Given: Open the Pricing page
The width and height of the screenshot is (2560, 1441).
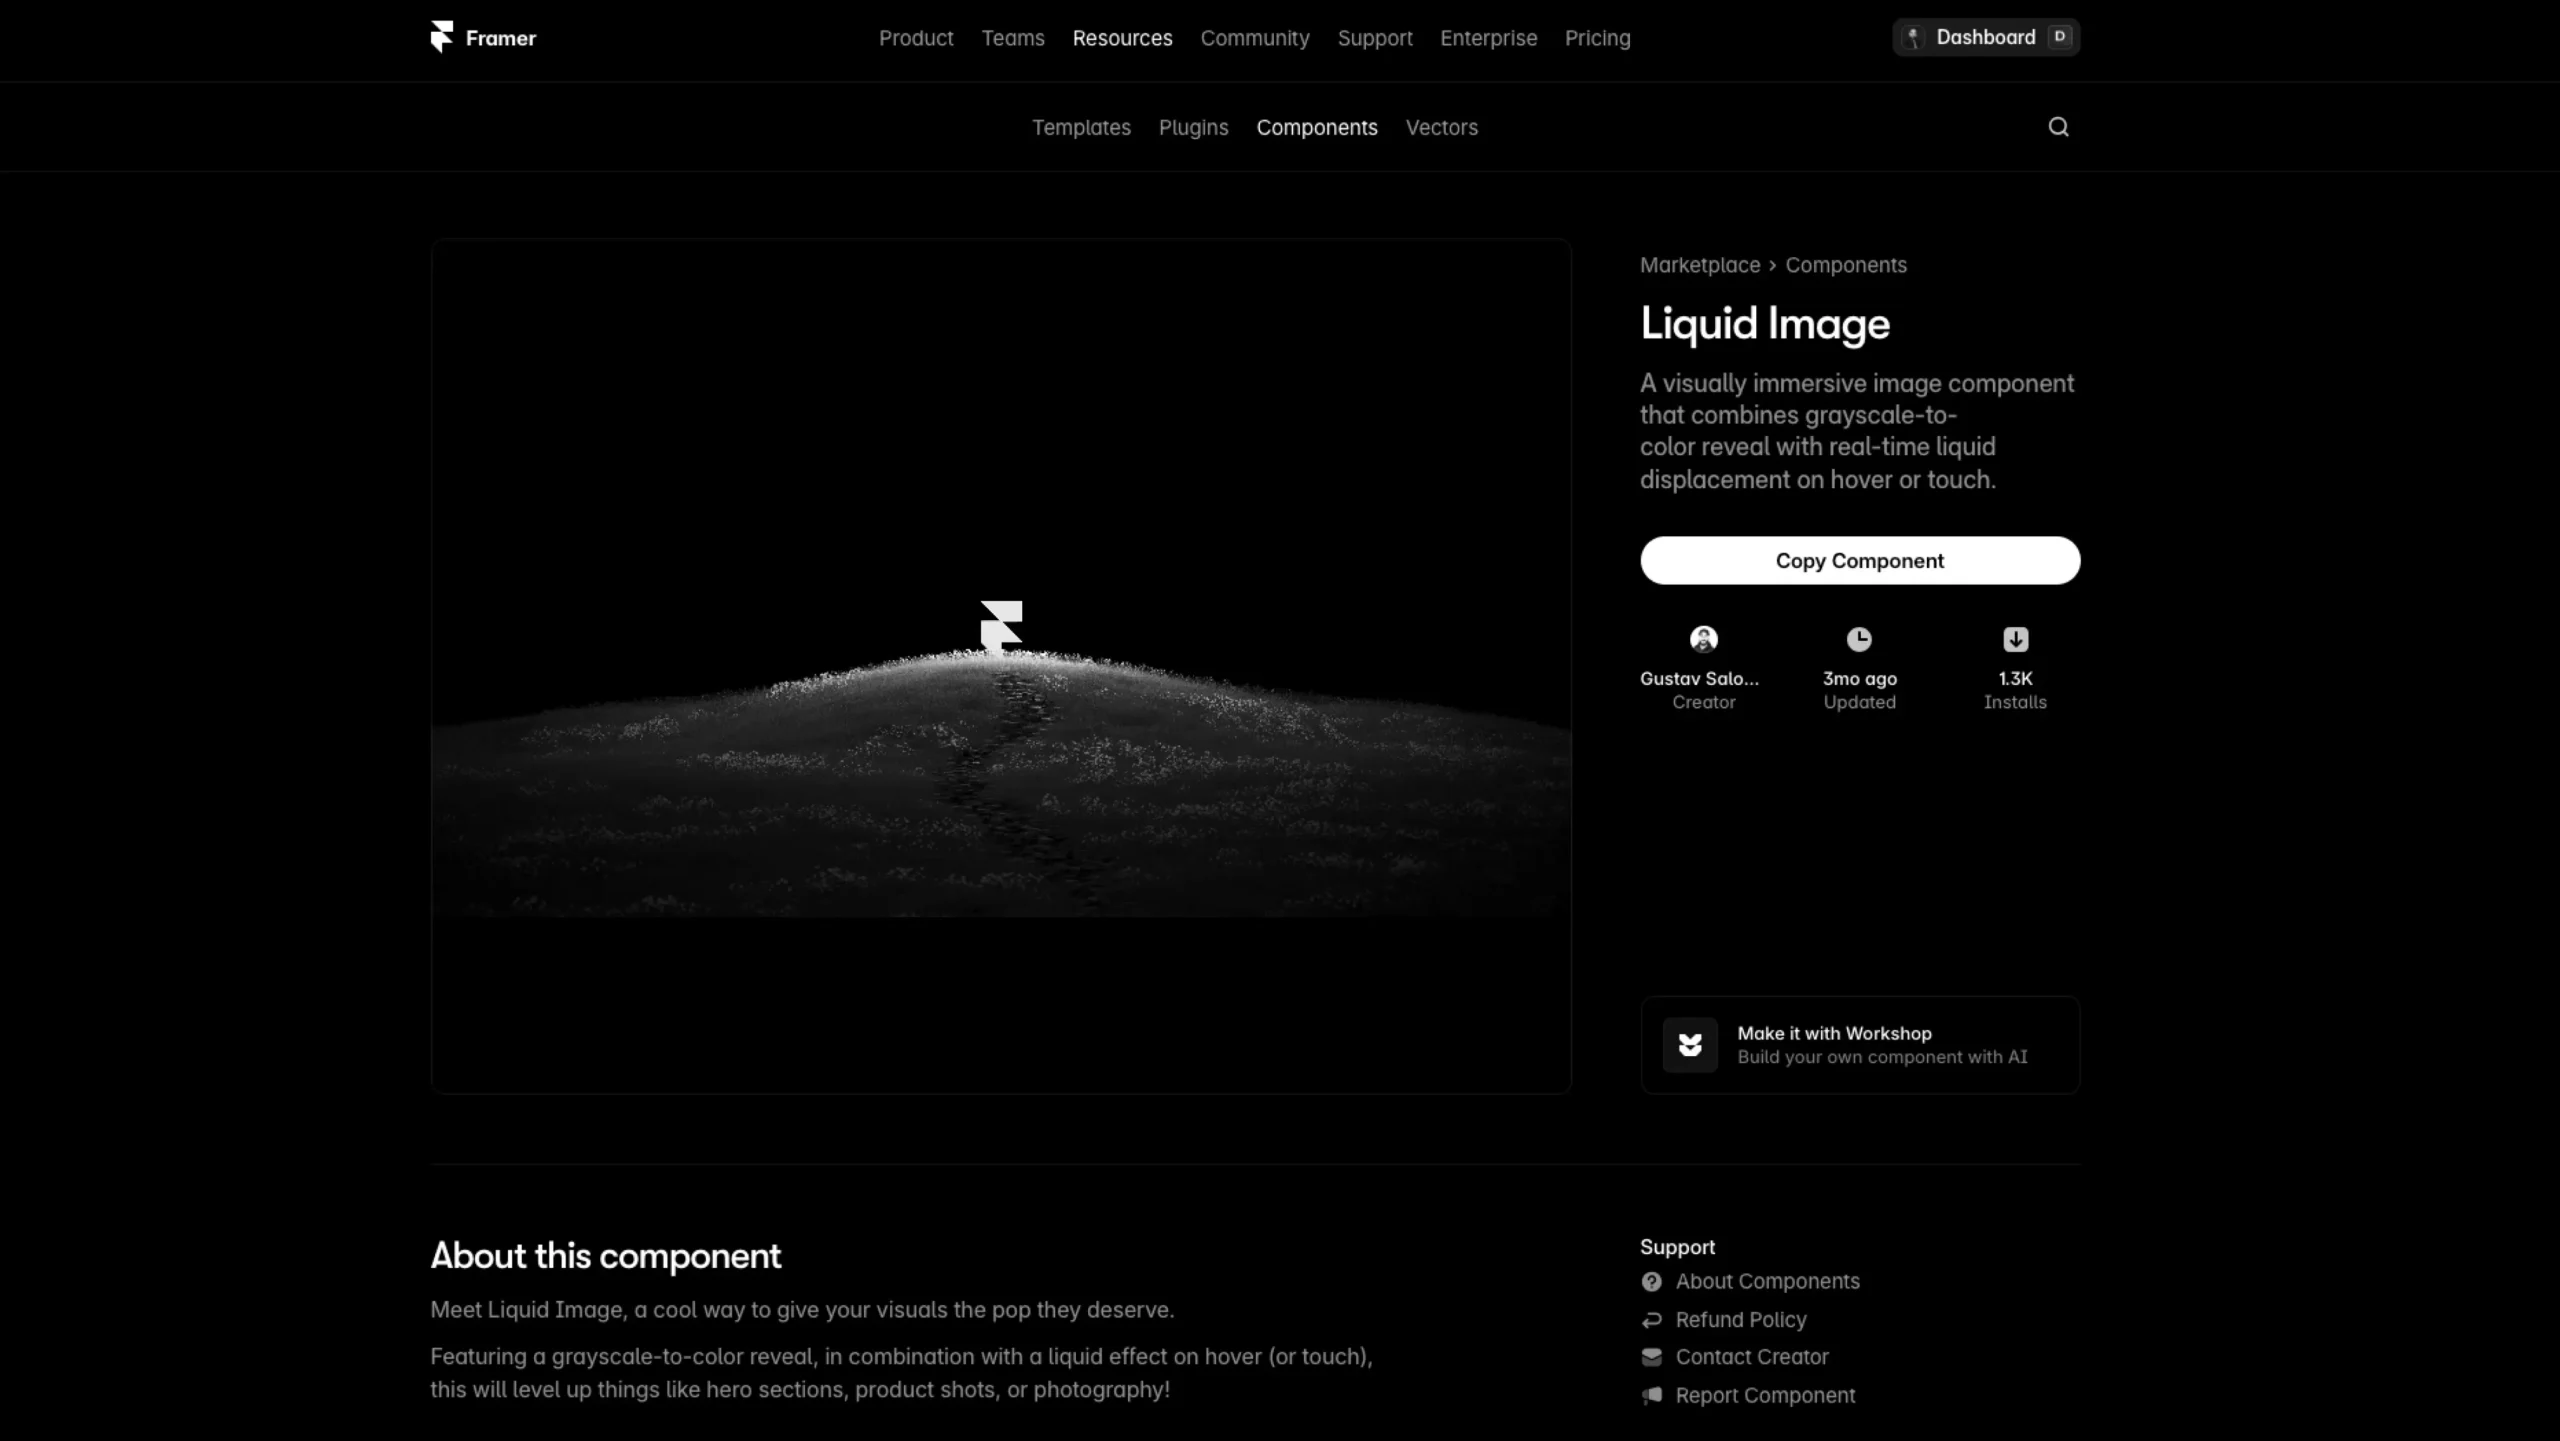Looking at the screenshot, I should tap(1597, 38).
